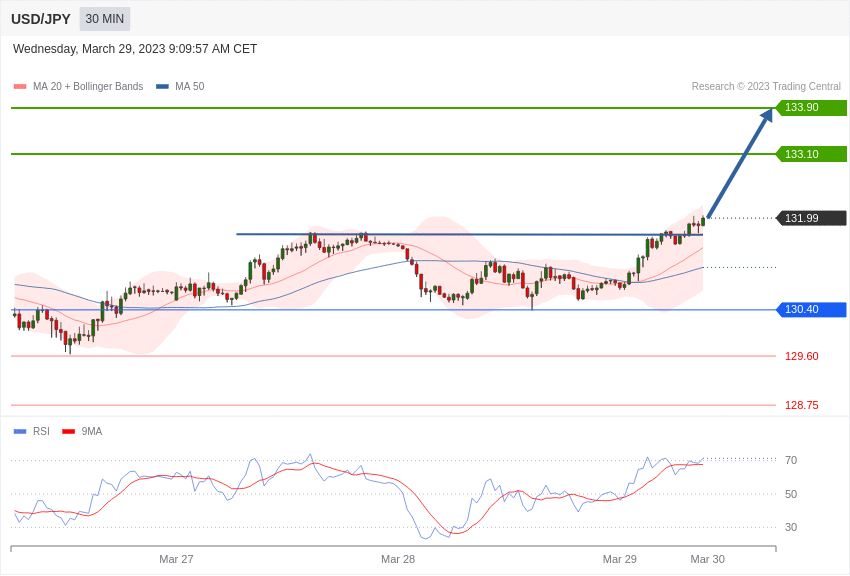Click the 30 MIN timeframe badge
The image size is (850, 576).
point(105,19)
